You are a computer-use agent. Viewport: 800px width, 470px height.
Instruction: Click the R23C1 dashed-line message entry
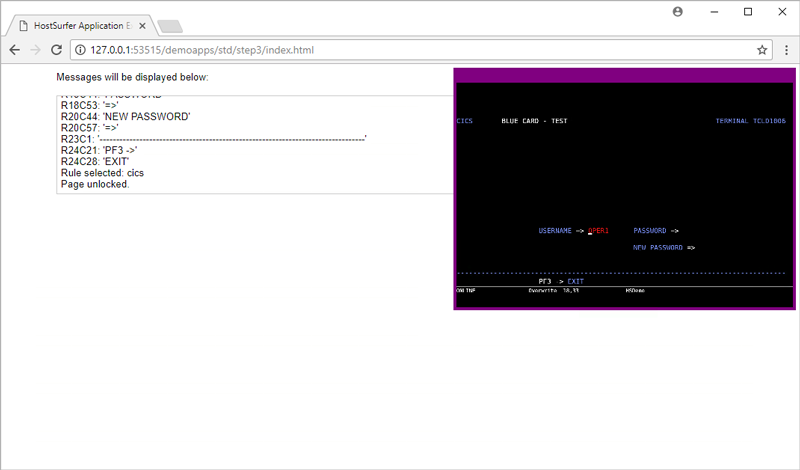[x=214, y=139]
